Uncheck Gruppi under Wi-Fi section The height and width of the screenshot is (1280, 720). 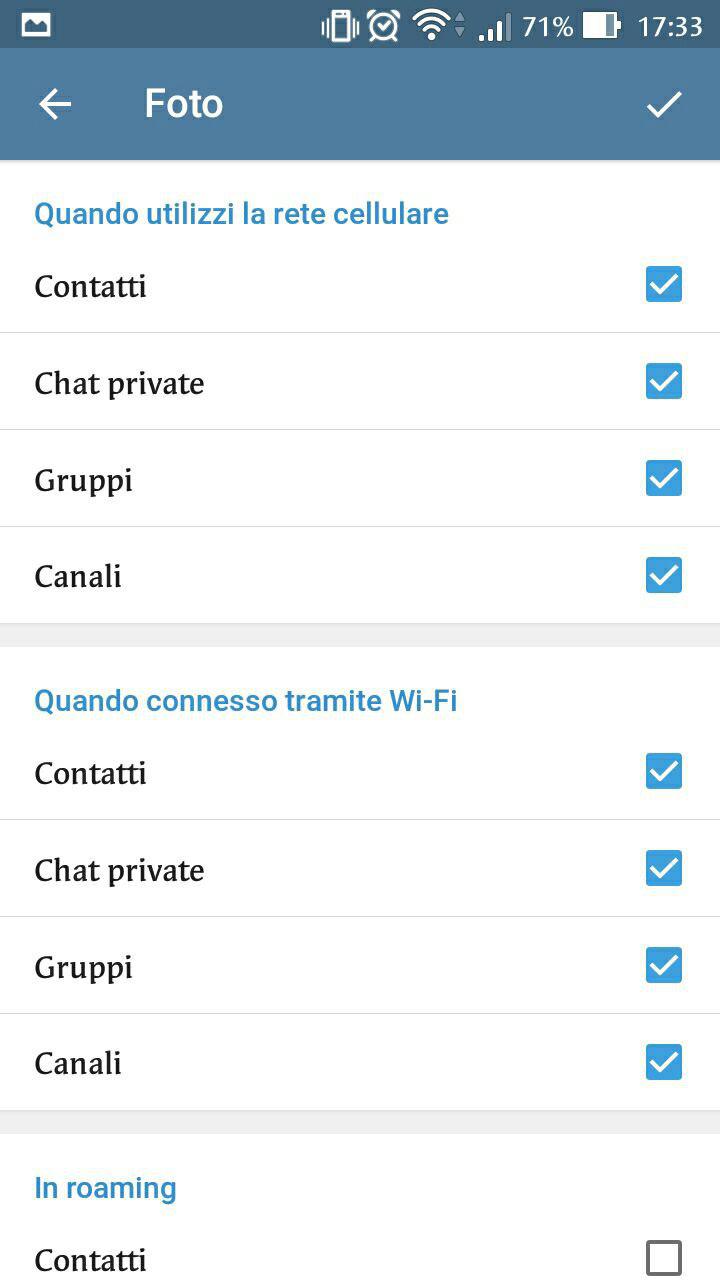(664, 966)
